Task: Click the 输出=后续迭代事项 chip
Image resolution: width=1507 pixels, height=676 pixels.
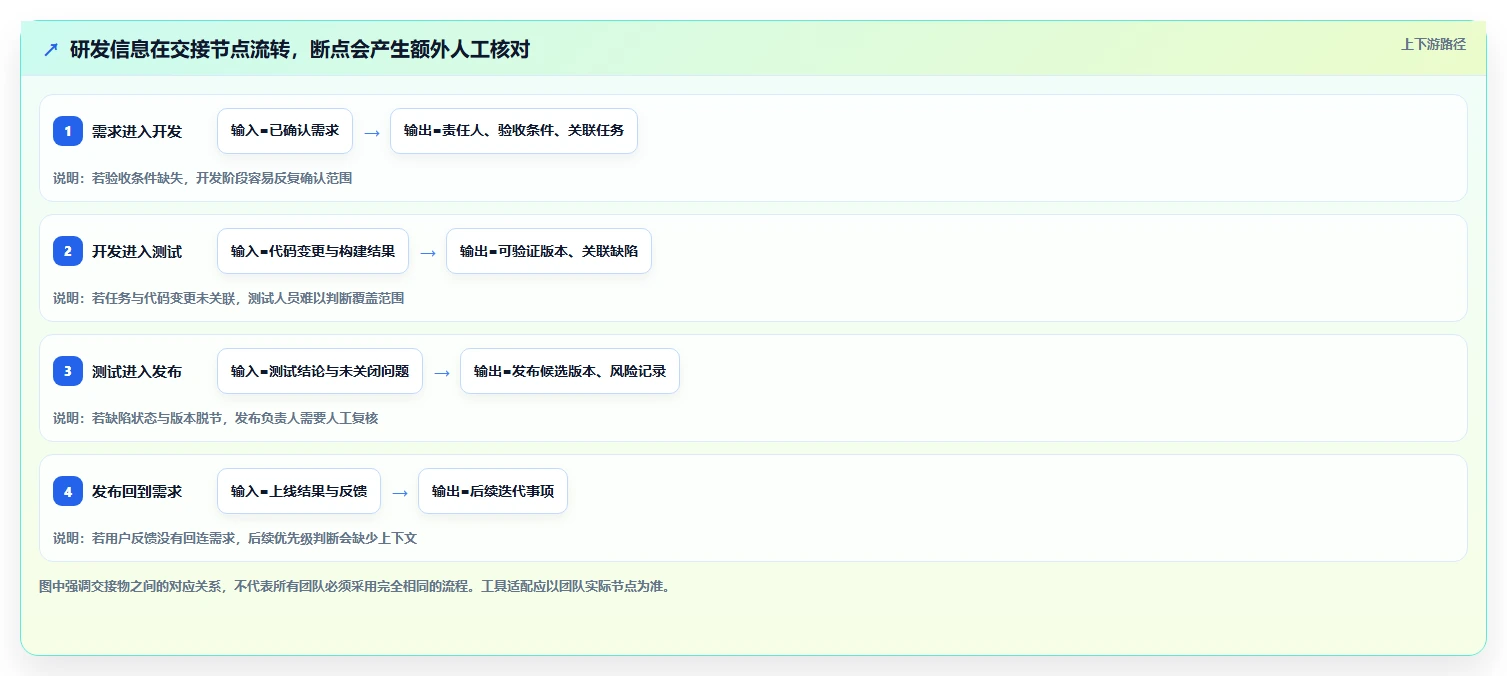Action: point(493,491)
